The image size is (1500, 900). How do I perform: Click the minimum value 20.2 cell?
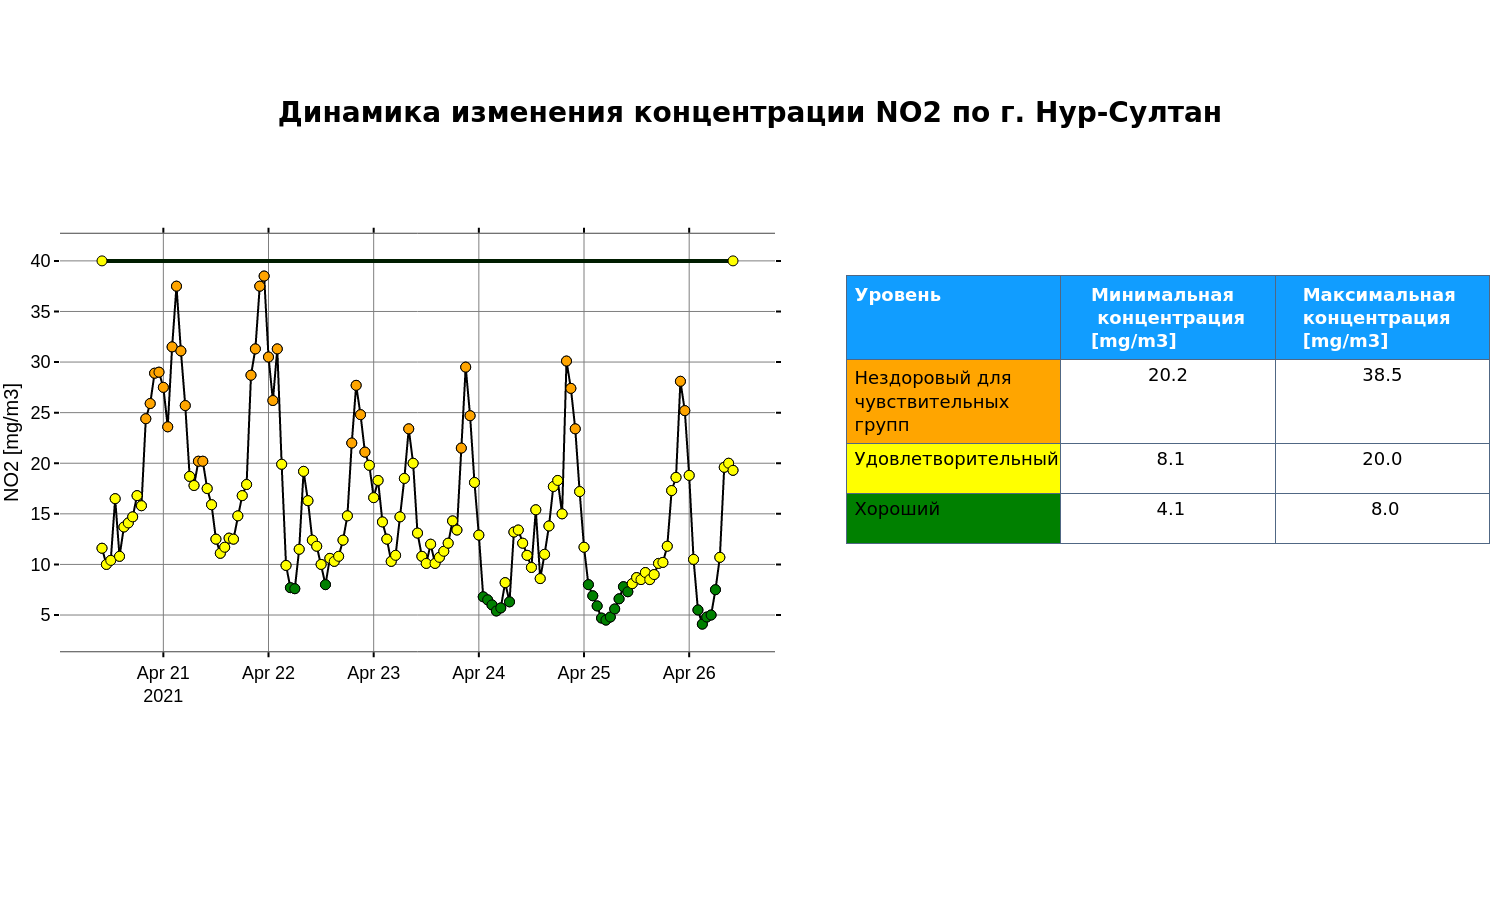[x=1168, y=402]
